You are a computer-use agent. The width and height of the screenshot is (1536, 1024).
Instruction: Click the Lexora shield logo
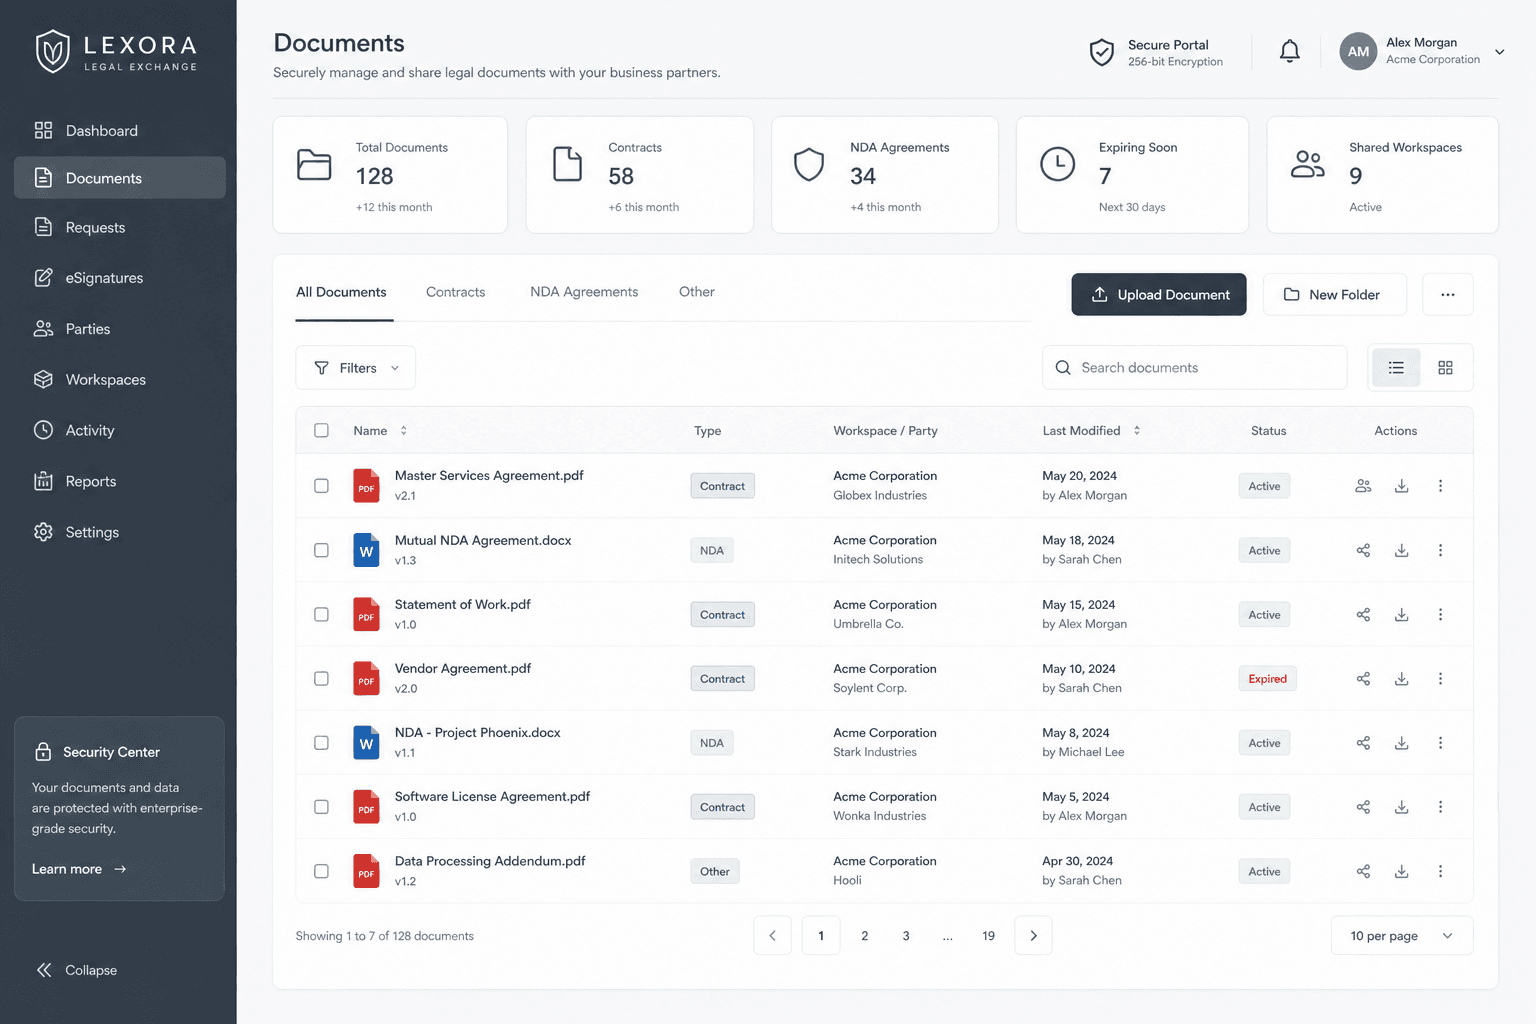(53, 51)
